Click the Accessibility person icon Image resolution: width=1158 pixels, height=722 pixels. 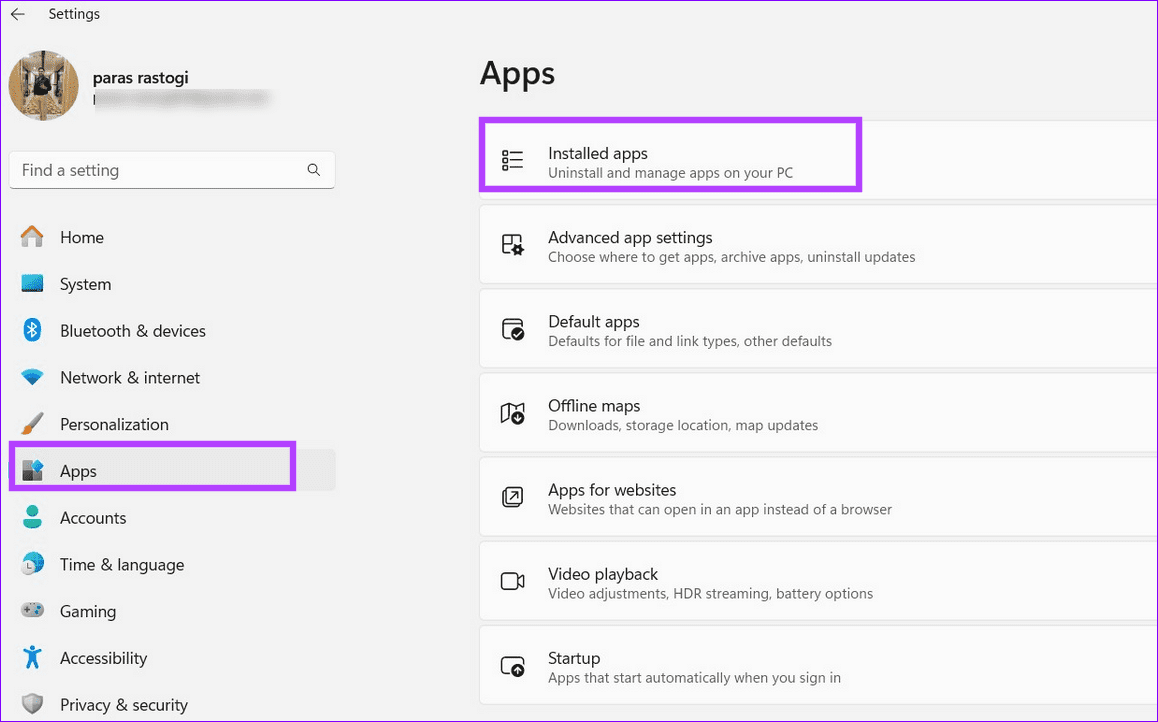(31, 658)
